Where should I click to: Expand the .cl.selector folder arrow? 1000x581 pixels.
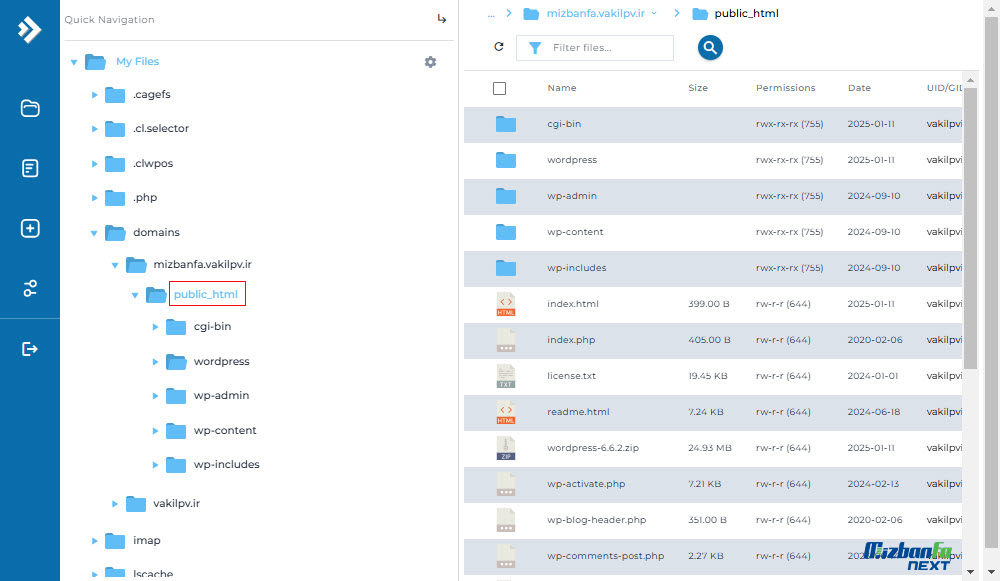pos(94,129)
